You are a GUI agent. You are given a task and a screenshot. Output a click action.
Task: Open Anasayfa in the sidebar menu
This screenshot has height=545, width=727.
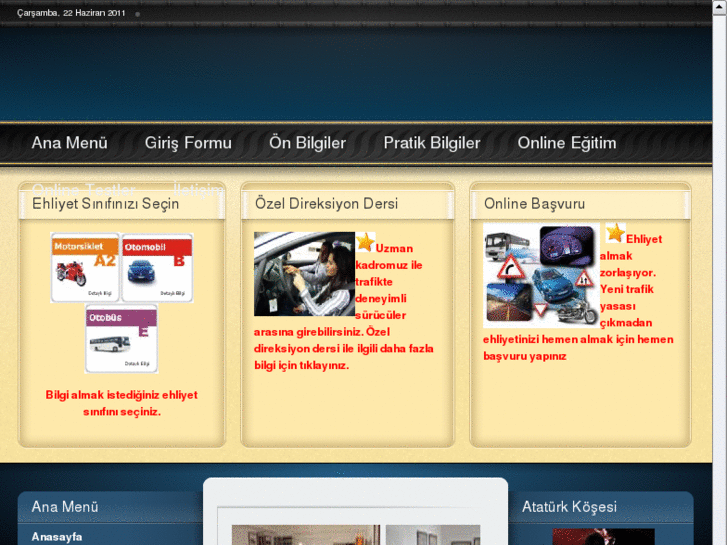click(57, 537)
